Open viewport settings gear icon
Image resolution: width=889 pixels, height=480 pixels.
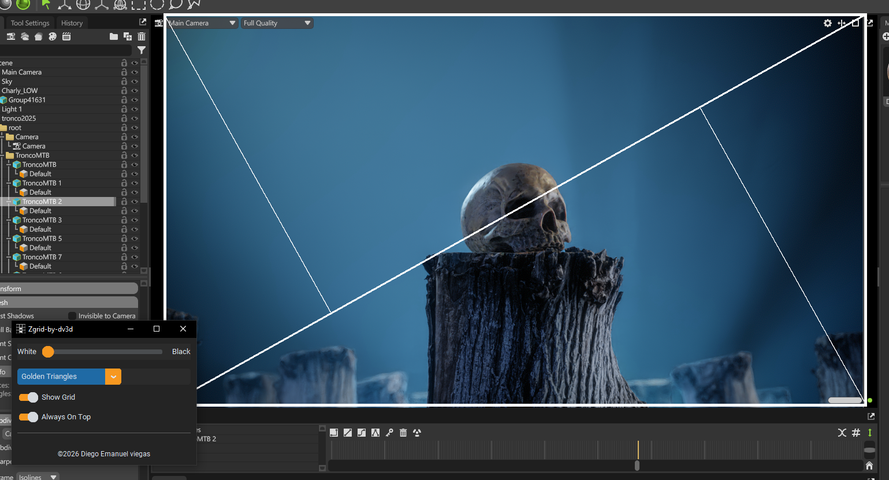click(827, 23)
